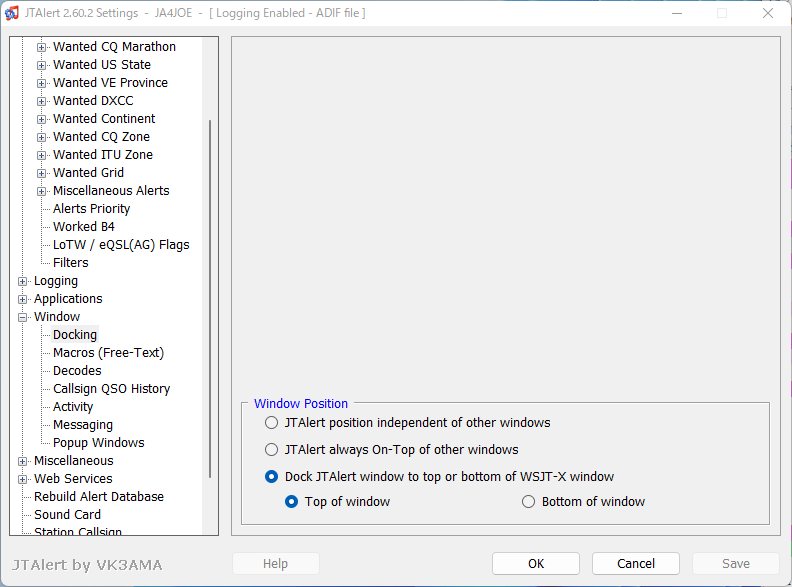Screen dimensions: 792x587
Task: Select Wanted DXCC label in tree
Action: [93, 101]
